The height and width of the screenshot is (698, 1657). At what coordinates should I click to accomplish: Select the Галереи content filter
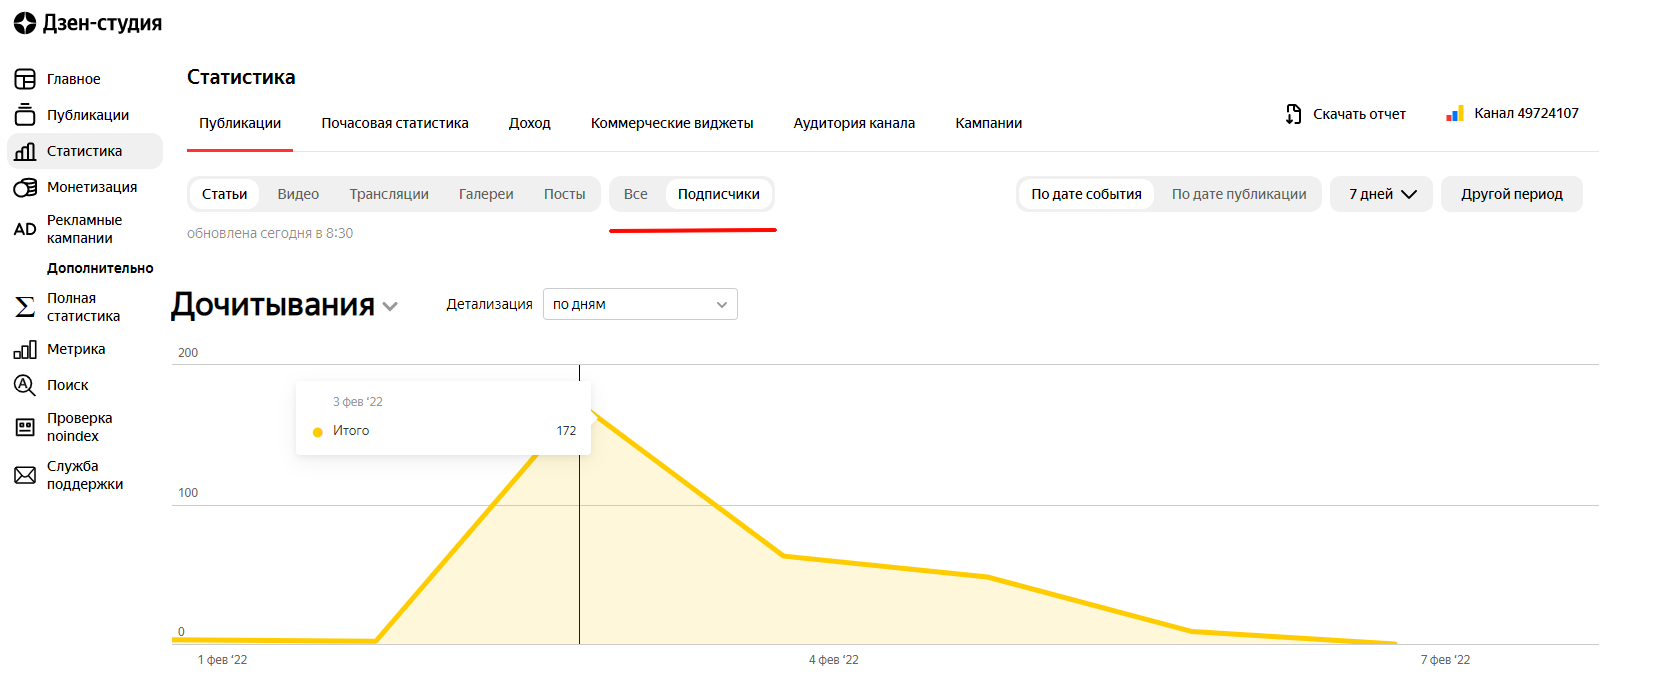point(486,194)
